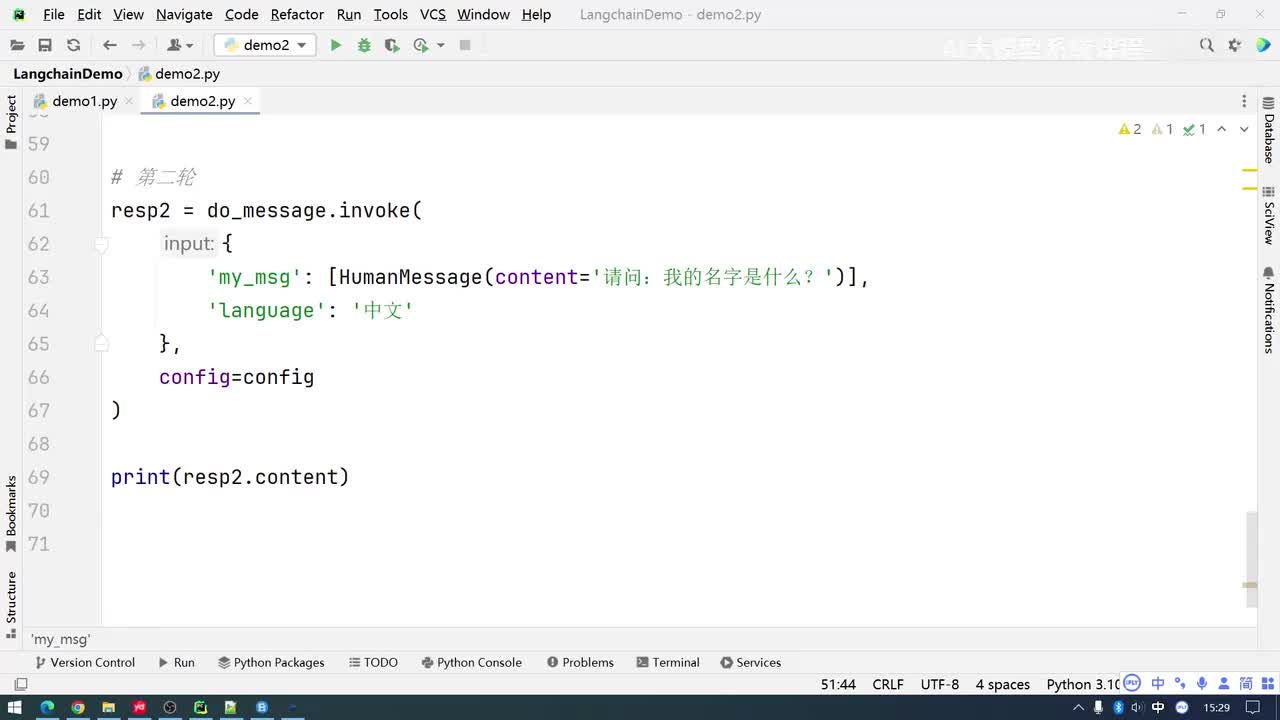Image resolution: width=1280 pixels, height=720 pixels.
Task: Toggle the Terminal tool window
Action: [667, 662]
